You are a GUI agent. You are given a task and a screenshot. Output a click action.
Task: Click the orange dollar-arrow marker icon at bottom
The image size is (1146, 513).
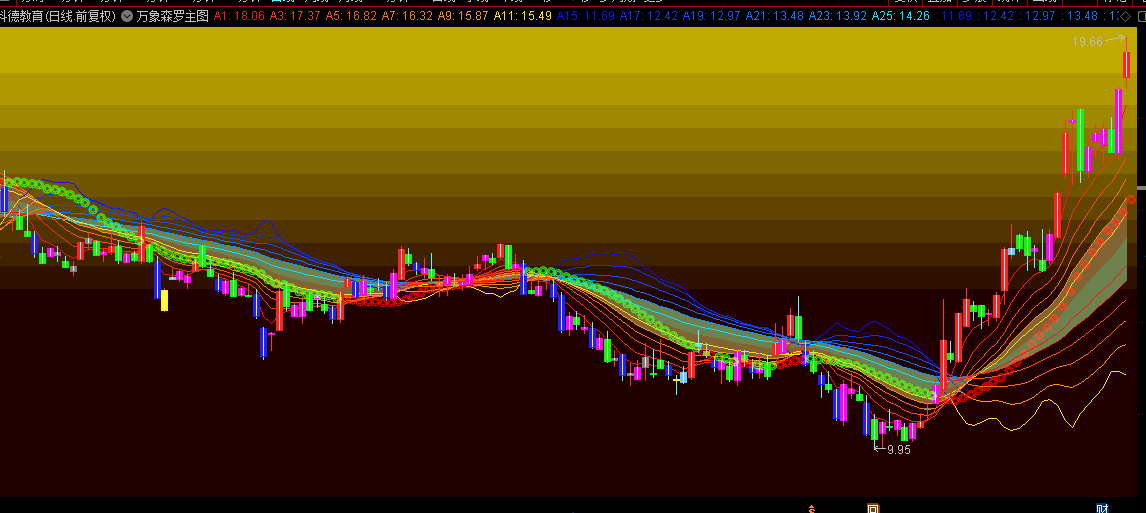click(810, 508)
